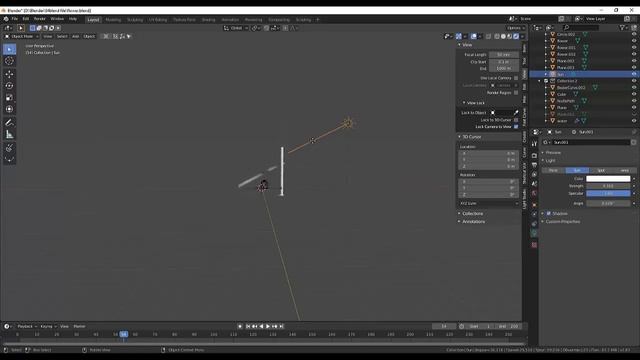This screenshot has height=360, width=640.
Task: Select the 3D Cursor tool
Action: click(9, 61)
